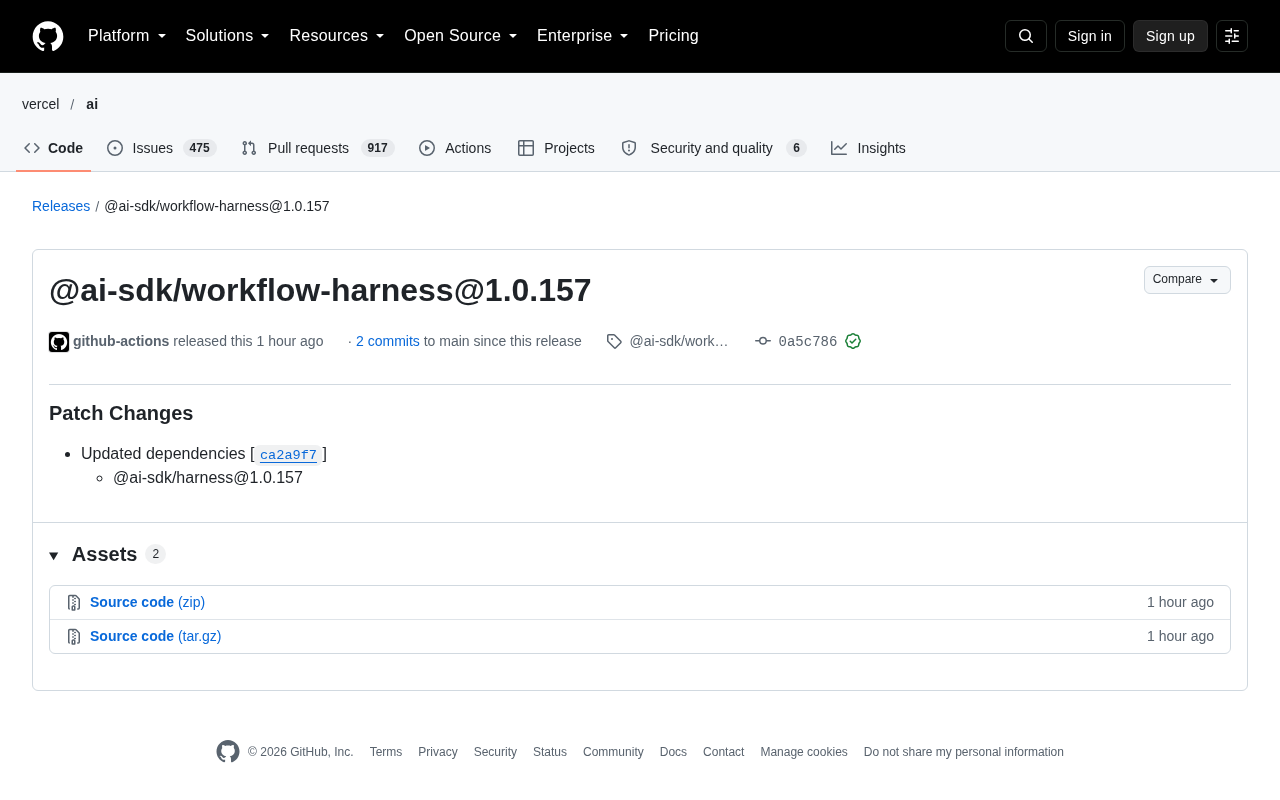Screen dimensions: 1280x800
Task: Click the github-actions avatar icon
Action: (59, 342)
